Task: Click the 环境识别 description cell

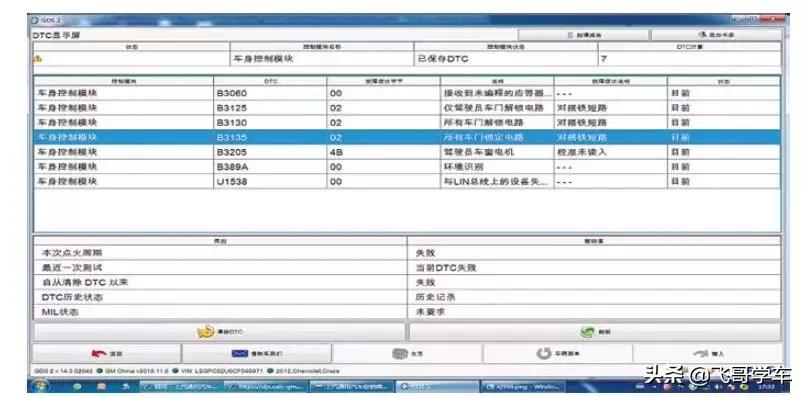Action: tap(497, 167)
